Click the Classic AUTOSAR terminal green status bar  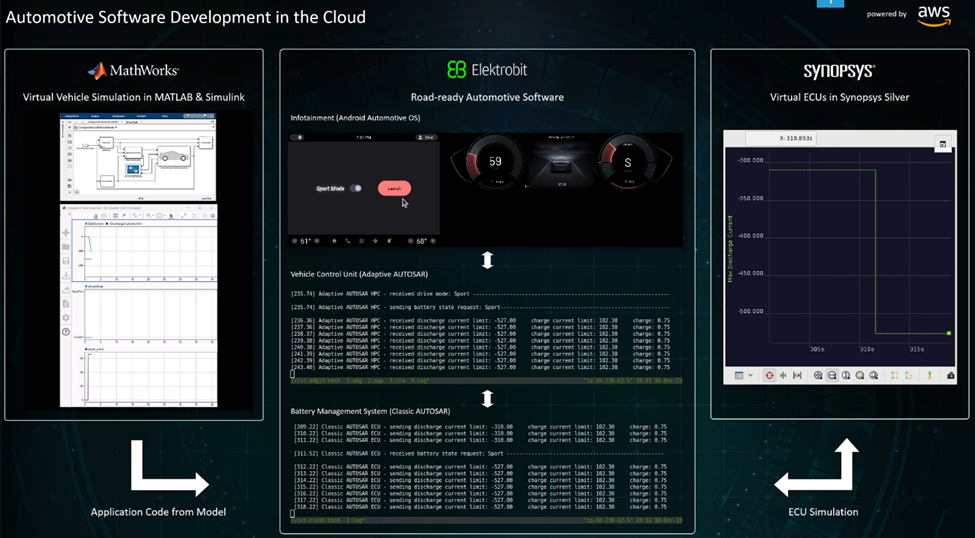pos(486,520)
